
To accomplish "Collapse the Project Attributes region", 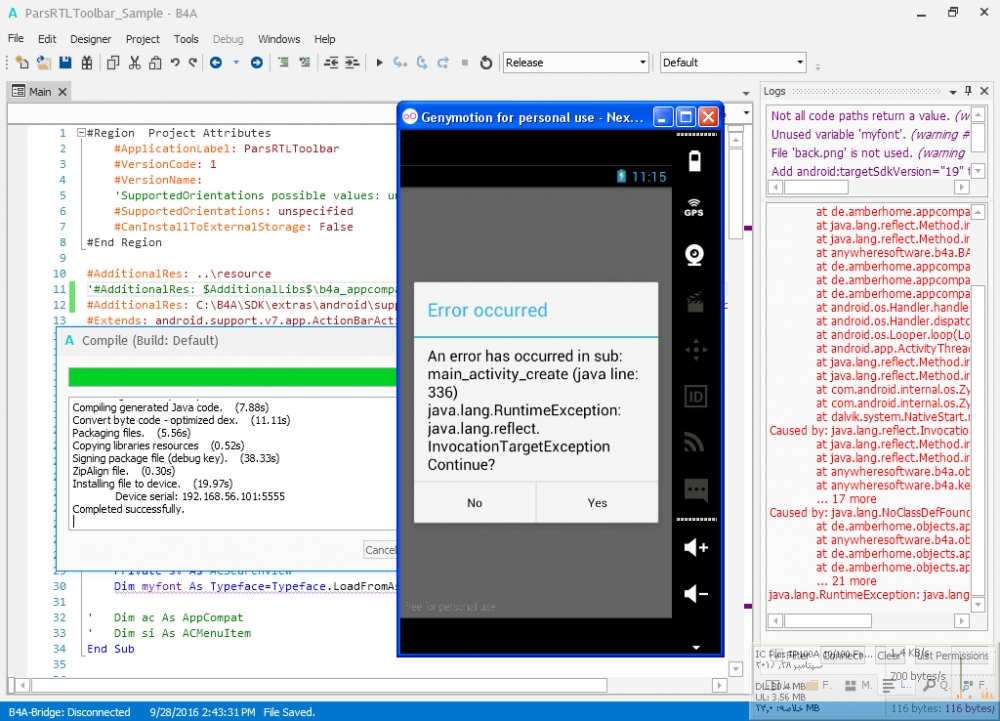I will coord(81,133).
